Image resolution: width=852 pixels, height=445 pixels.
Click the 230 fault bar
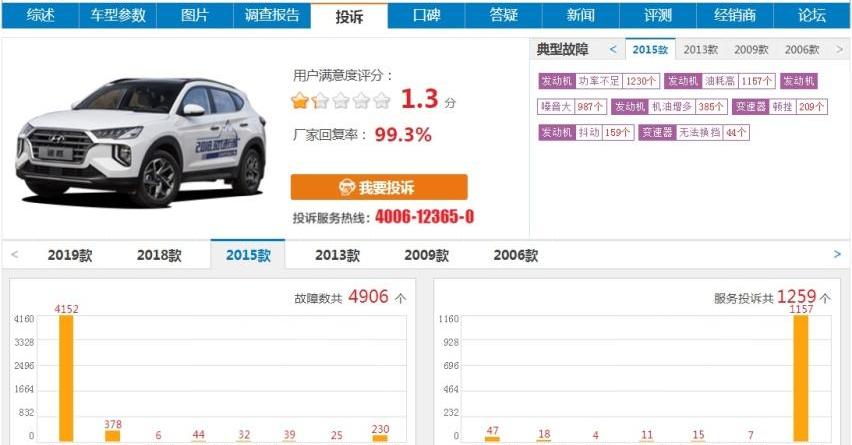pyautogui.click(x=380, y=438)
